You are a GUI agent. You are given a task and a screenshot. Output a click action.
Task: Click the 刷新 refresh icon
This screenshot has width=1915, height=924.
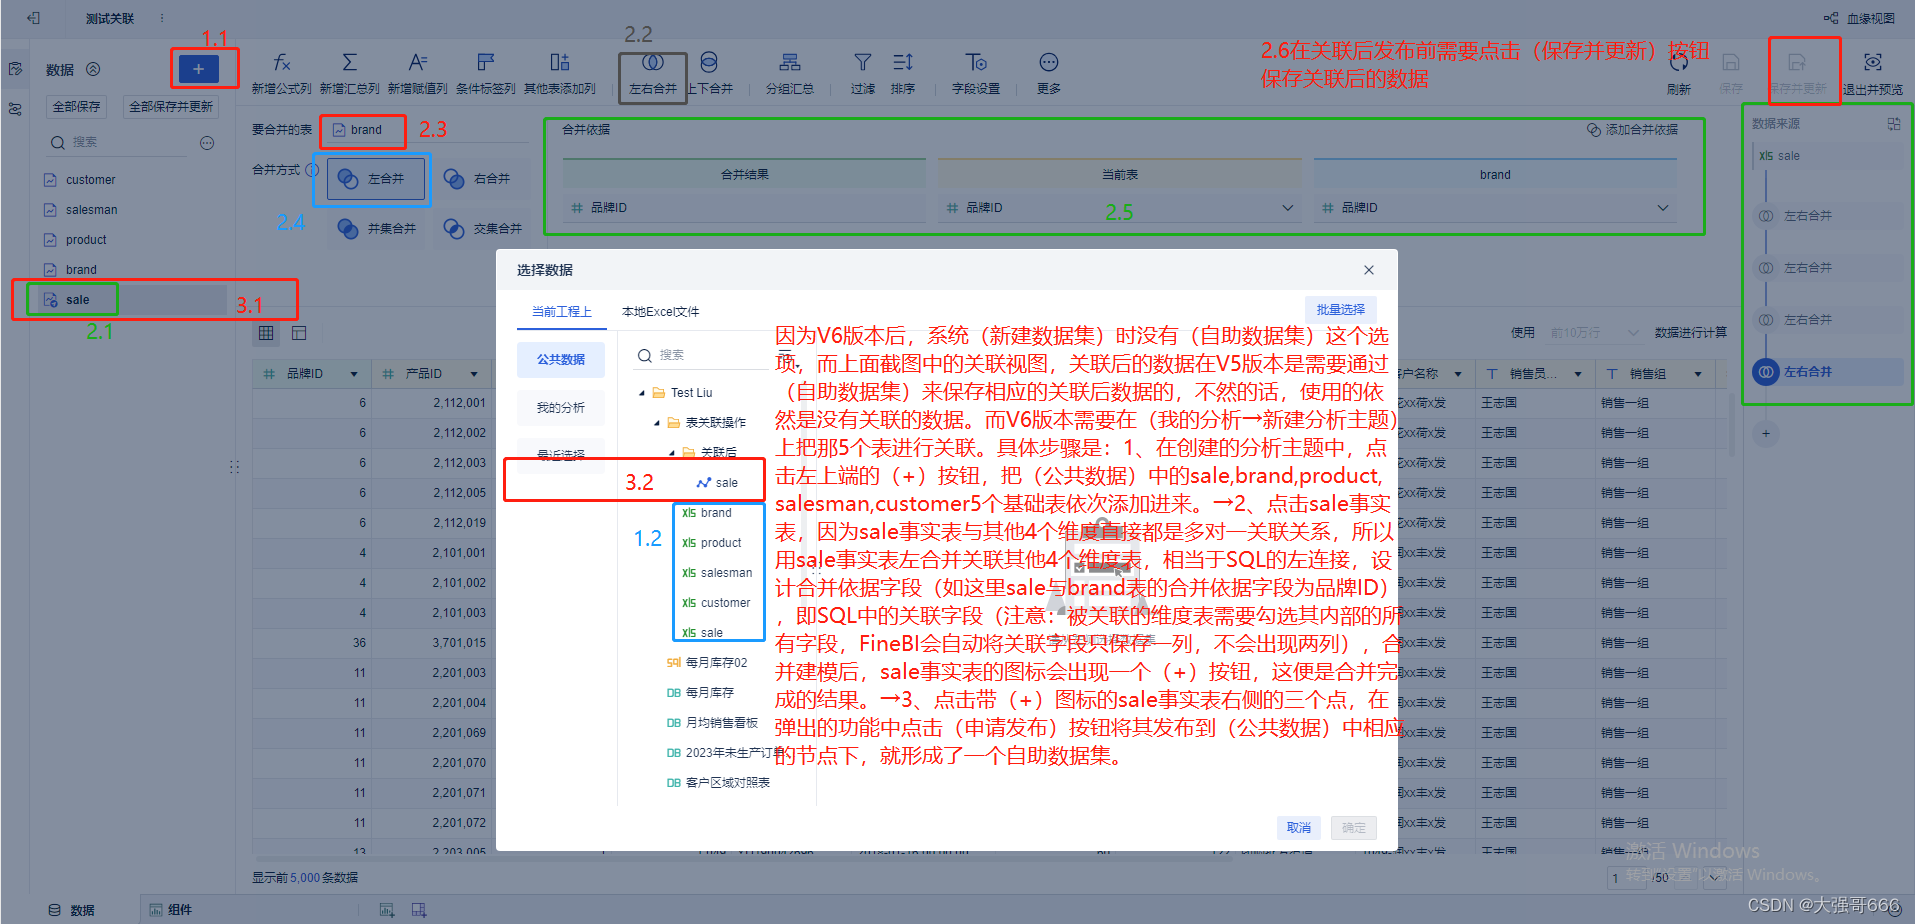(1679, 63)
